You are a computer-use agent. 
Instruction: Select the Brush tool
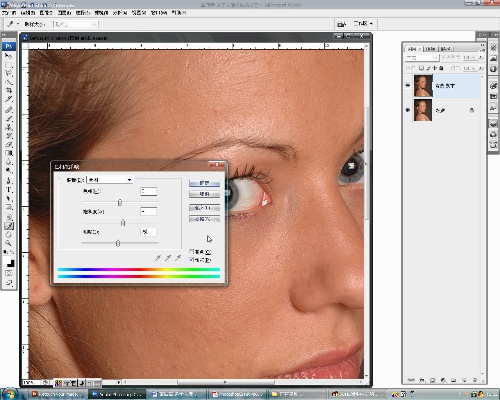pyautogui.click(x=9, y=118)
